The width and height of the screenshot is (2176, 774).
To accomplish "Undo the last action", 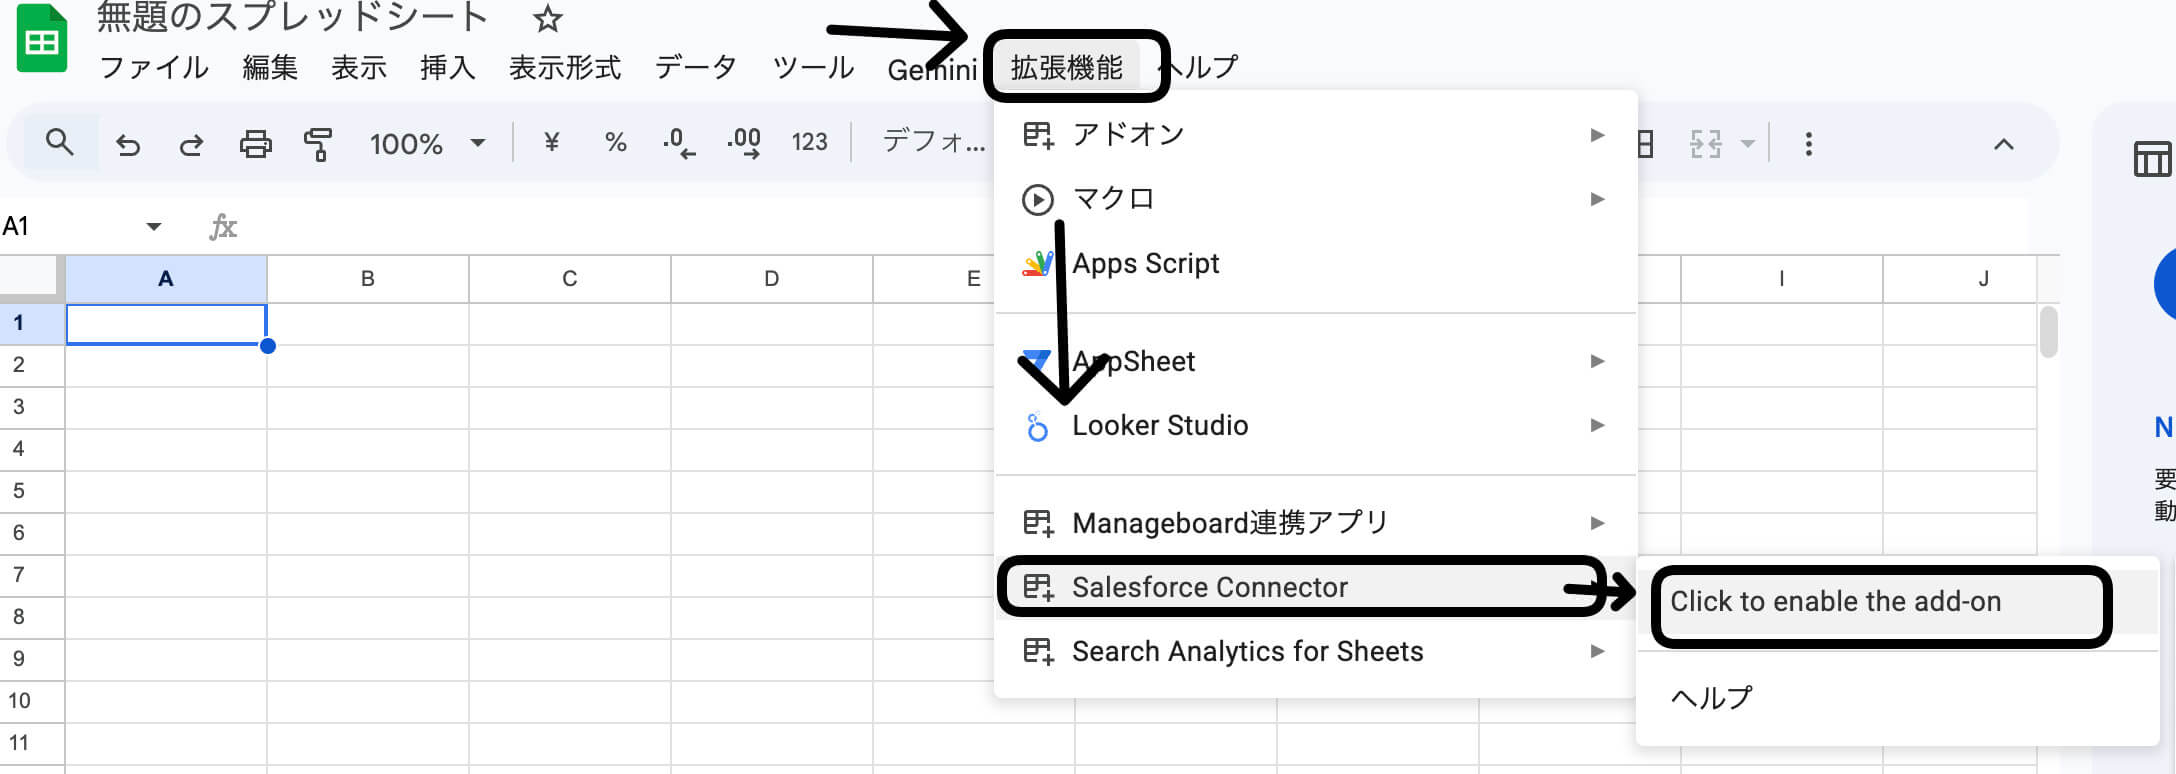I will 128,144.
